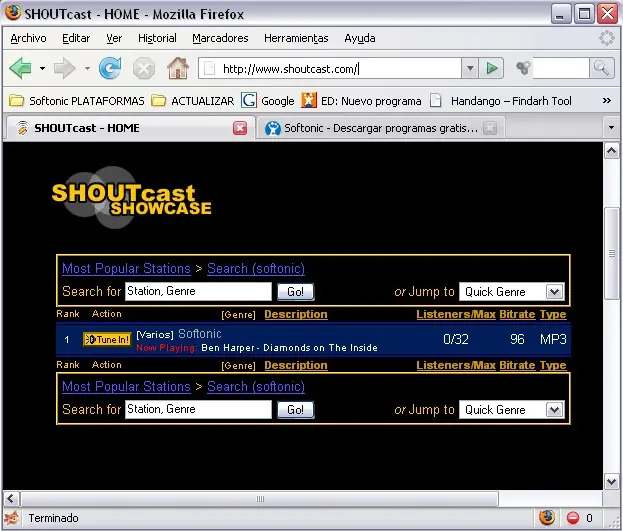Select the search engine icon
Screen dimensions: 623x531
click(x=523, y=68)
